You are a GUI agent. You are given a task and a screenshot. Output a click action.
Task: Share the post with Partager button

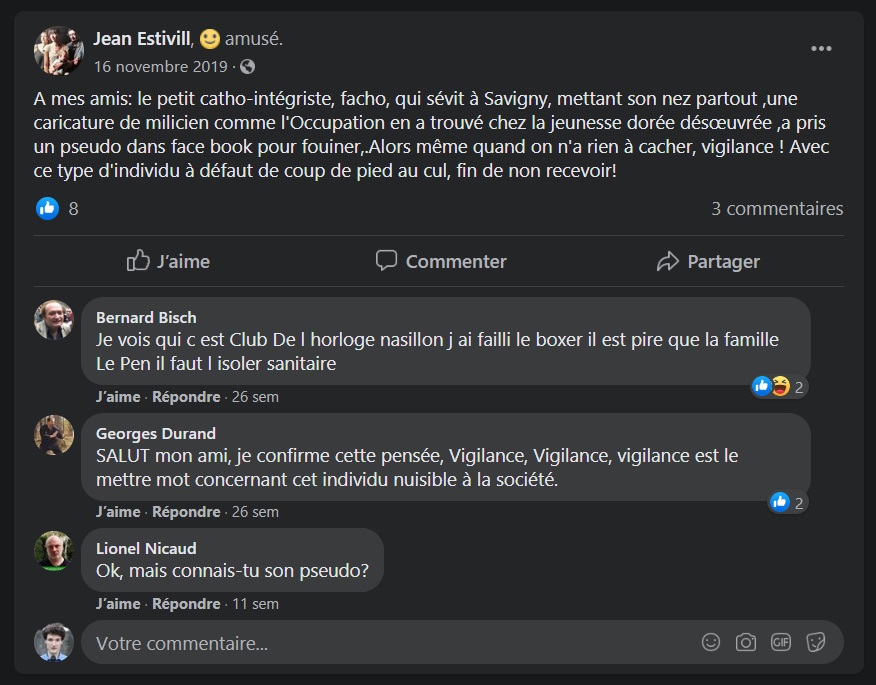708,261
